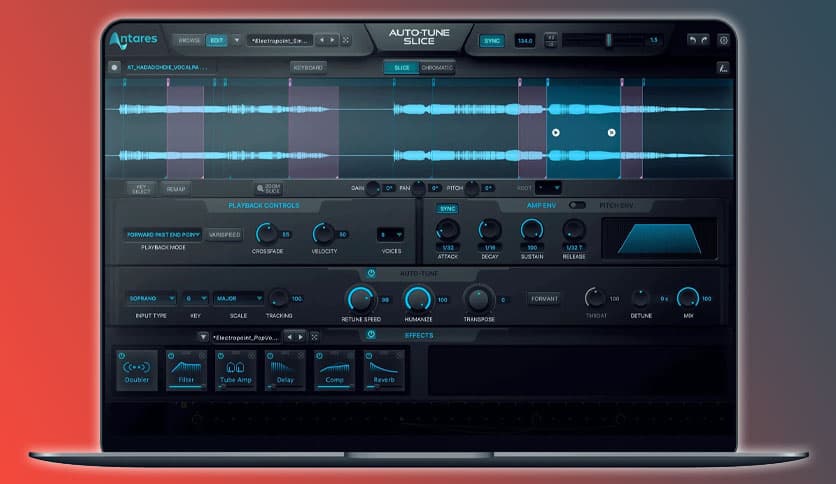Toggle envelope Sync button above Attack
The image size is (836, 484).
click(x=447, y=208)
